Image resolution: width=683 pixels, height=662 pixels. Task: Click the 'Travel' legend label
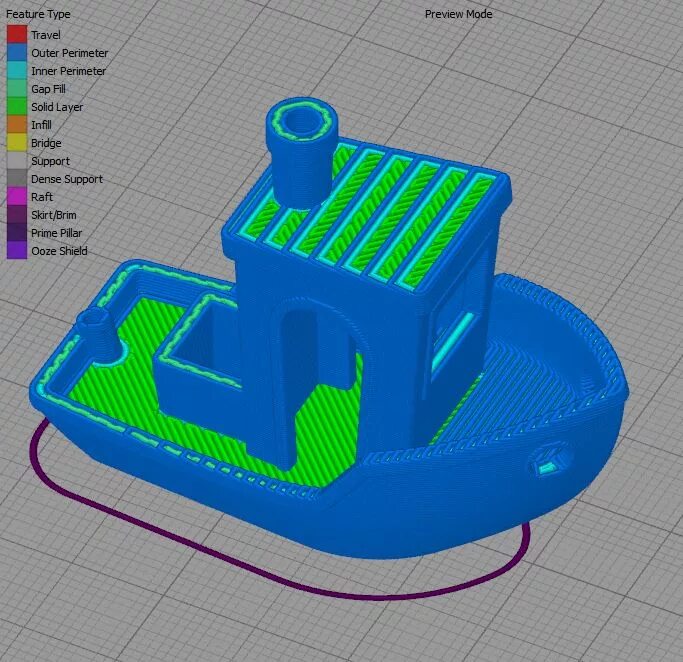46,35
